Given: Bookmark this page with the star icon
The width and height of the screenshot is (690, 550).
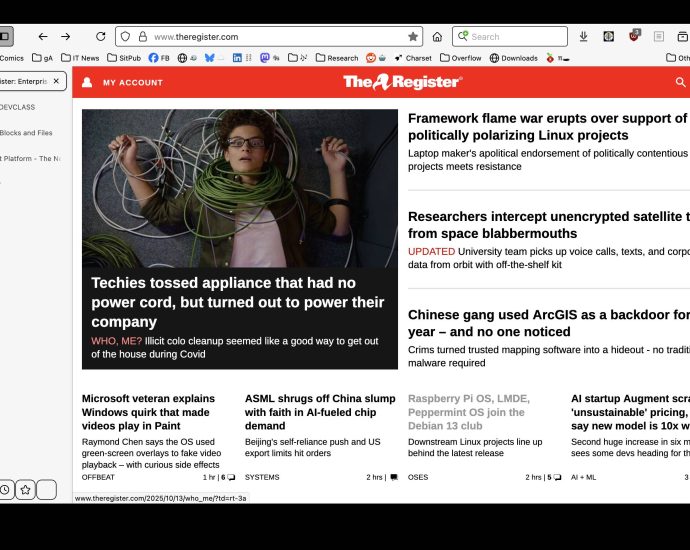Looking at the screenshot, I should pos(413,36).
